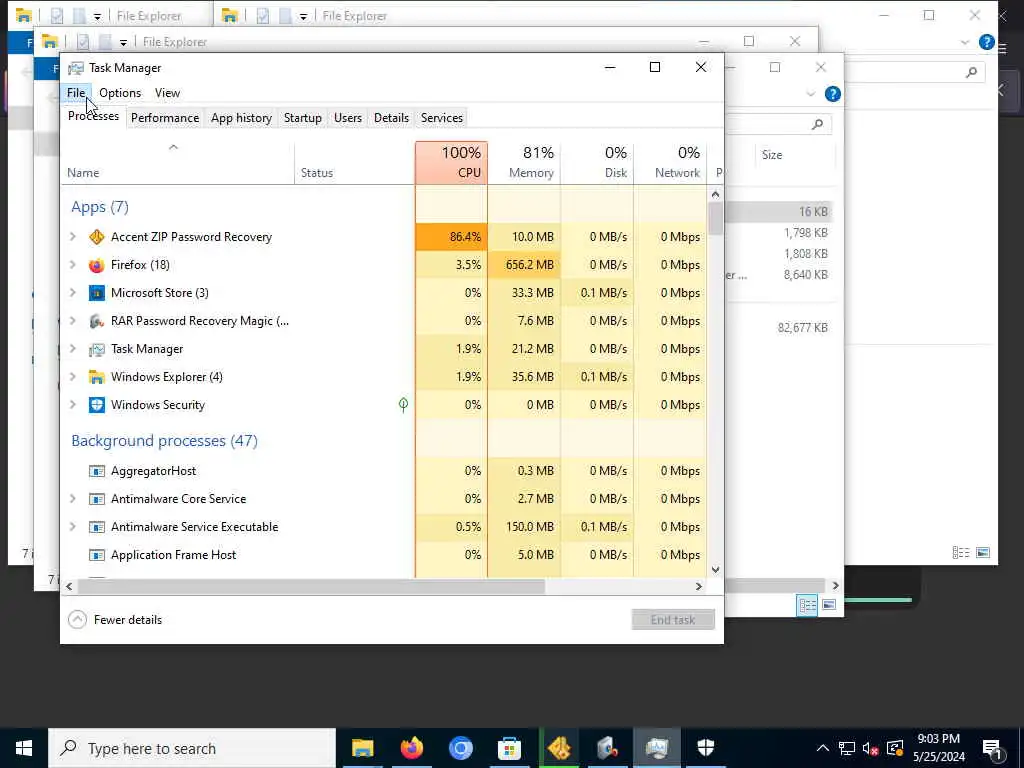Image resolution: width=1024 pixels, height=768 pixels.
Task: Open the blue circular browser taskbar icon
Action: [460, 748]
